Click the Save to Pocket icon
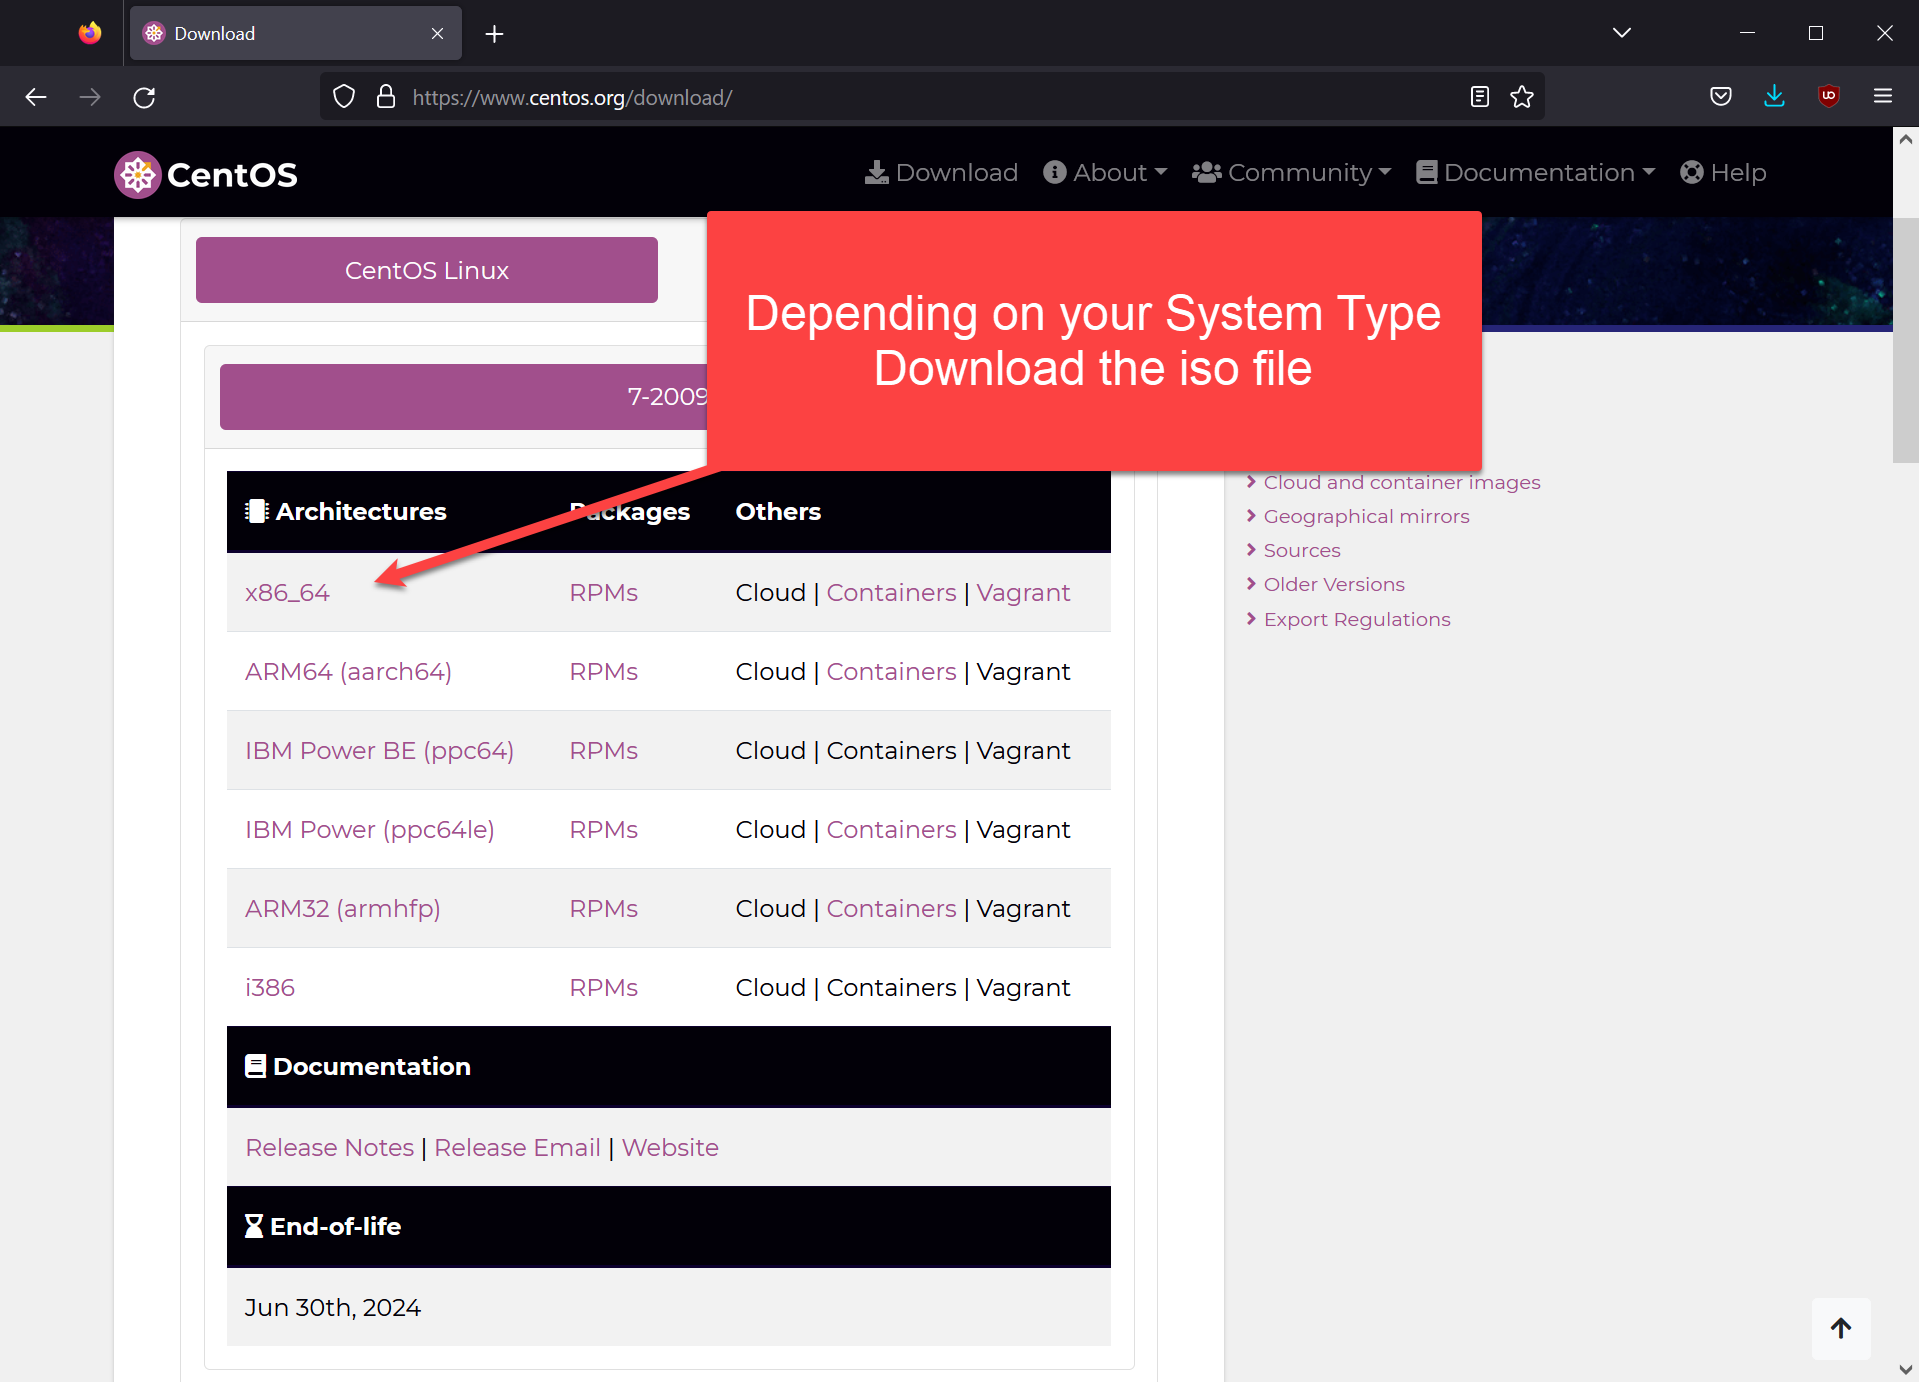 [1720, 97]
